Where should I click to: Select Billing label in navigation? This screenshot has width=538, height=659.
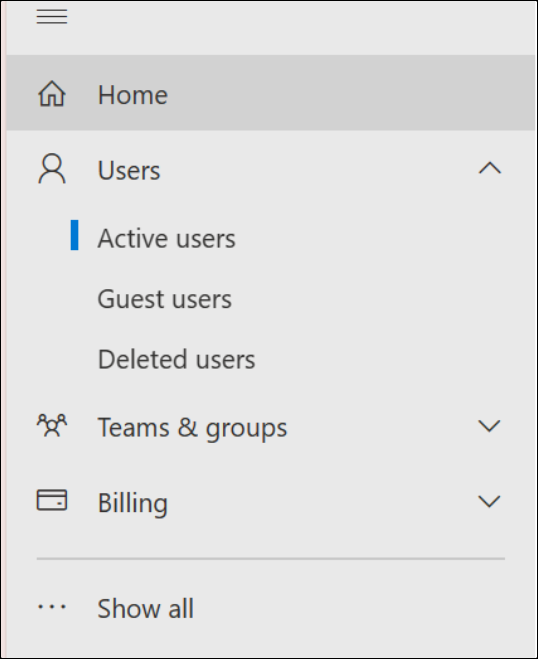(x=133, y=503)
